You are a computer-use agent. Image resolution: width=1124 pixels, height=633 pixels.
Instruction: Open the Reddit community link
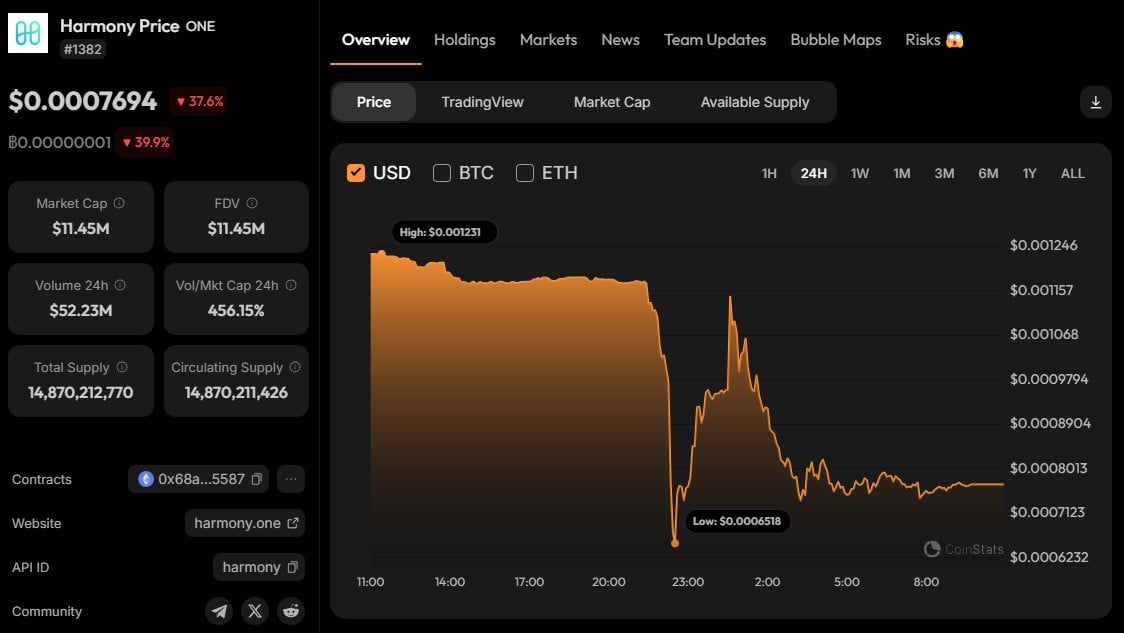pos(290,611)
